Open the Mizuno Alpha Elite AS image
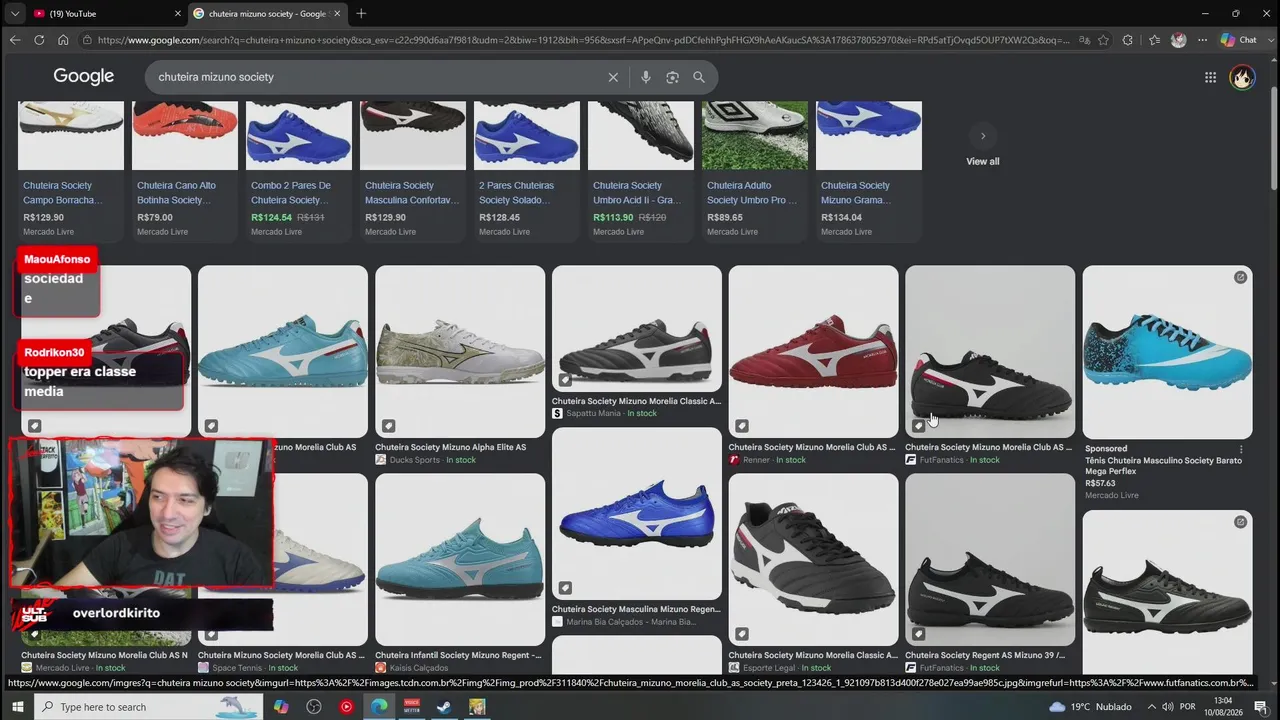 (x=460, y=351)
